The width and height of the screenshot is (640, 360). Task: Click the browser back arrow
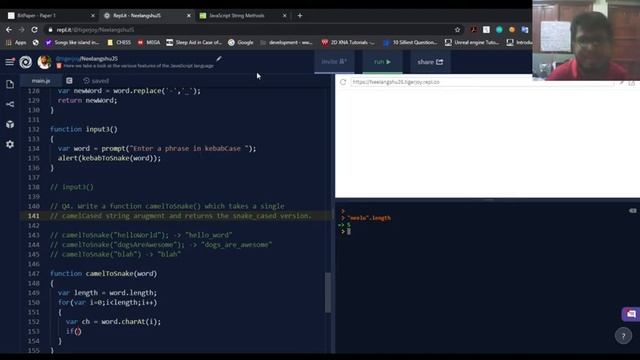9,30
